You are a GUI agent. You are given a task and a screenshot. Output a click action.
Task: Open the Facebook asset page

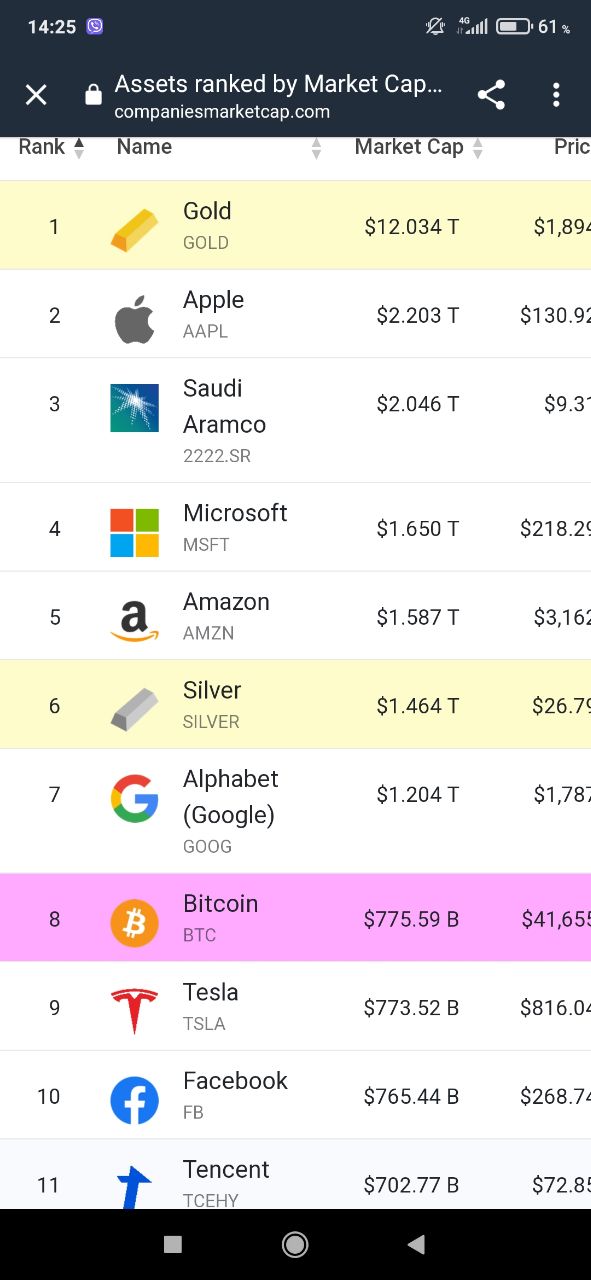pos(235,1081)
